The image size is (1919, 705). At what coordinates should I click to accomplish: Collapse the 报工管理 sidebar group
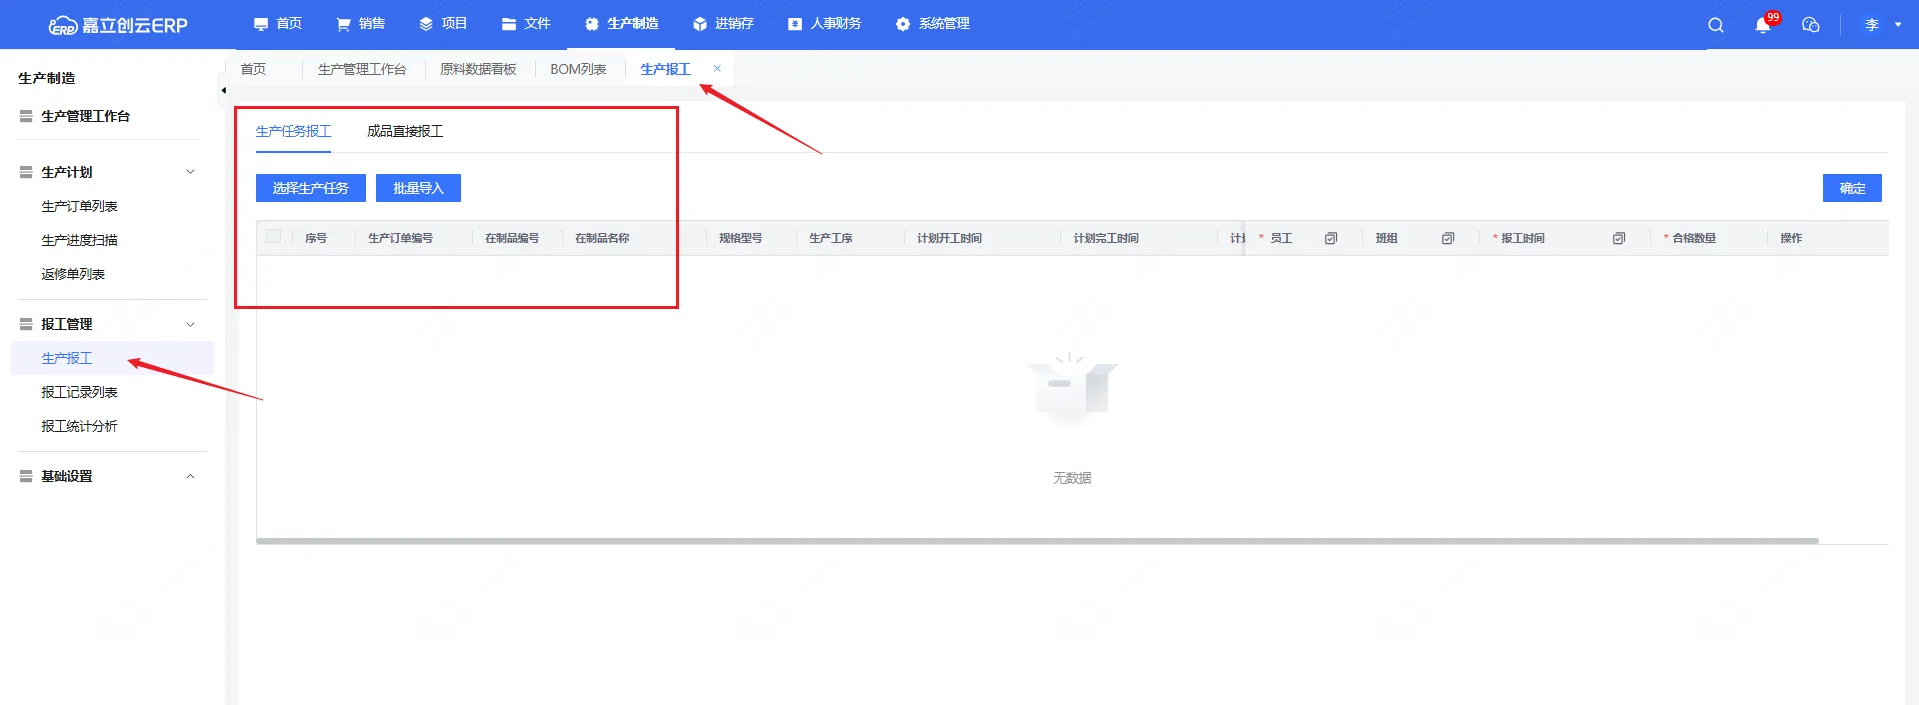point(190,324)
